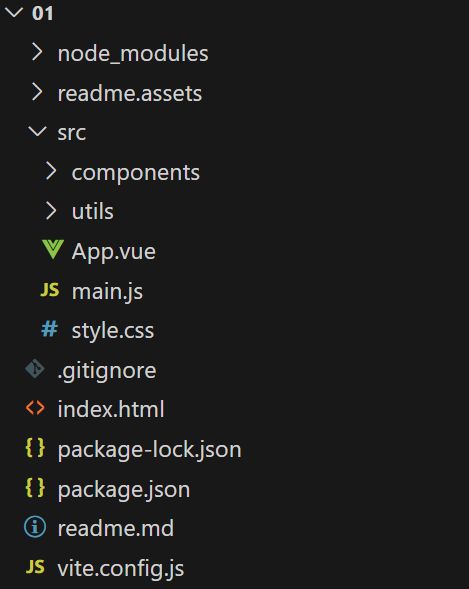Collapse the src folder chevron
469x589 pixels.
pyautogui.click(x=37, y=131)
